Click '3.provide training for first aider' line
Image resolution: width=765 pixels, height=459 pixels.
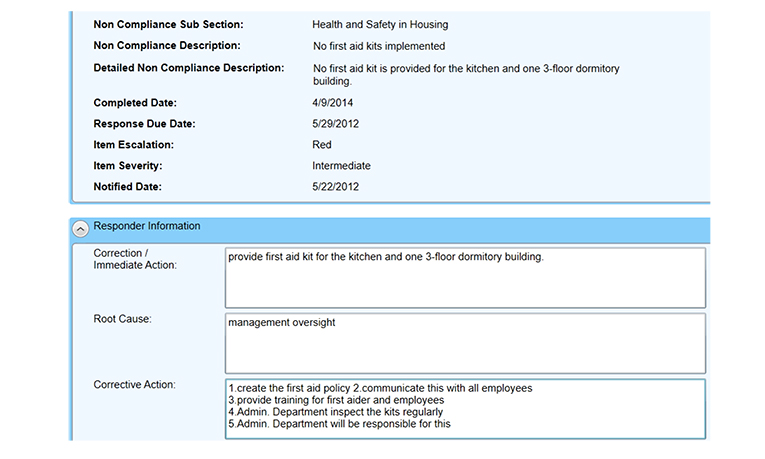tap(336, 400)
